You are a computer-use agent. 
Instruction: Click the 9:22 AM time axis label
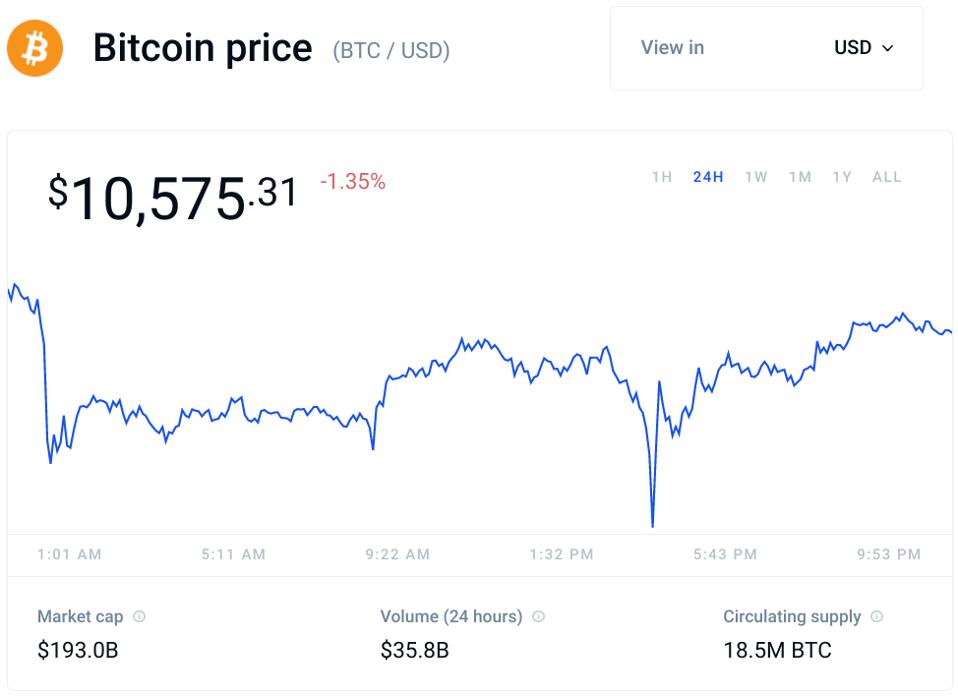click(x=398, y=554)
